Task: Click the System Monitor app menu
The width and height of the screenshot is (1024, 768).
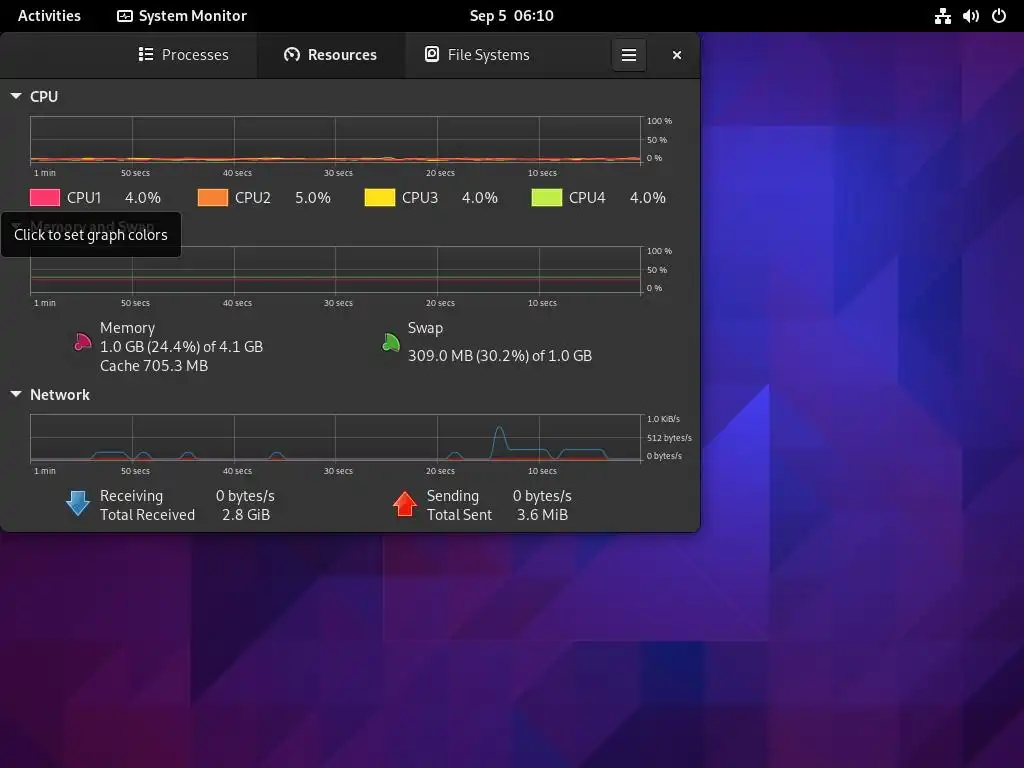Action: click(182, 16)
